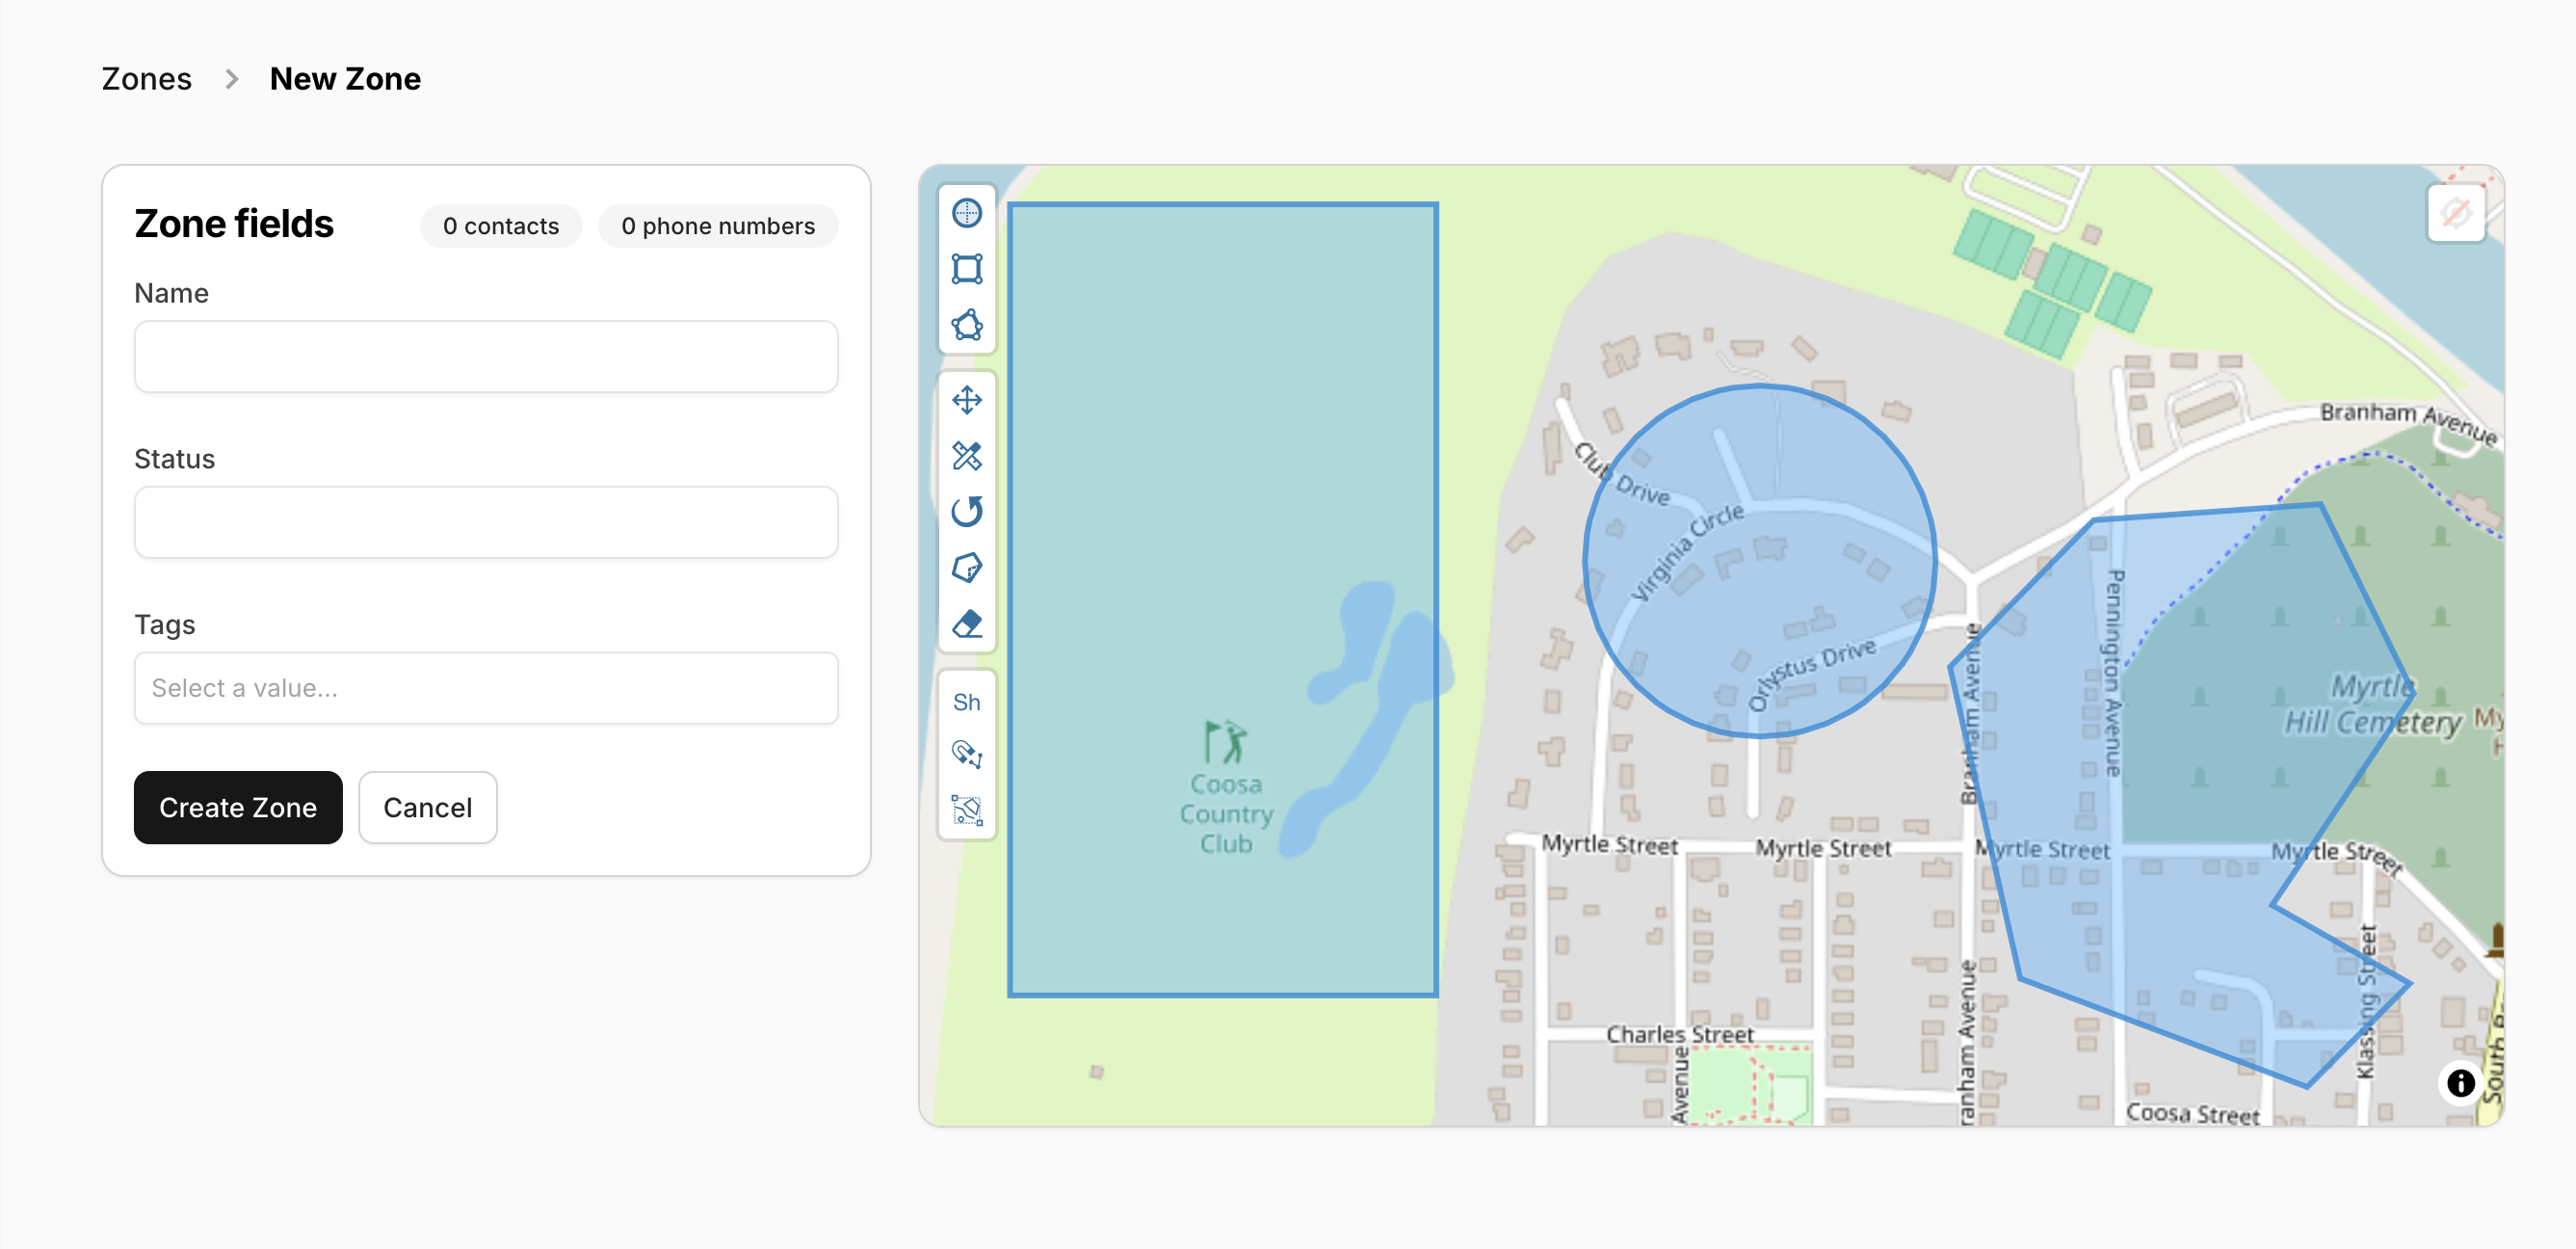Toggle the snapping magnet tool

pyautogui.click(x=966, y=754)
